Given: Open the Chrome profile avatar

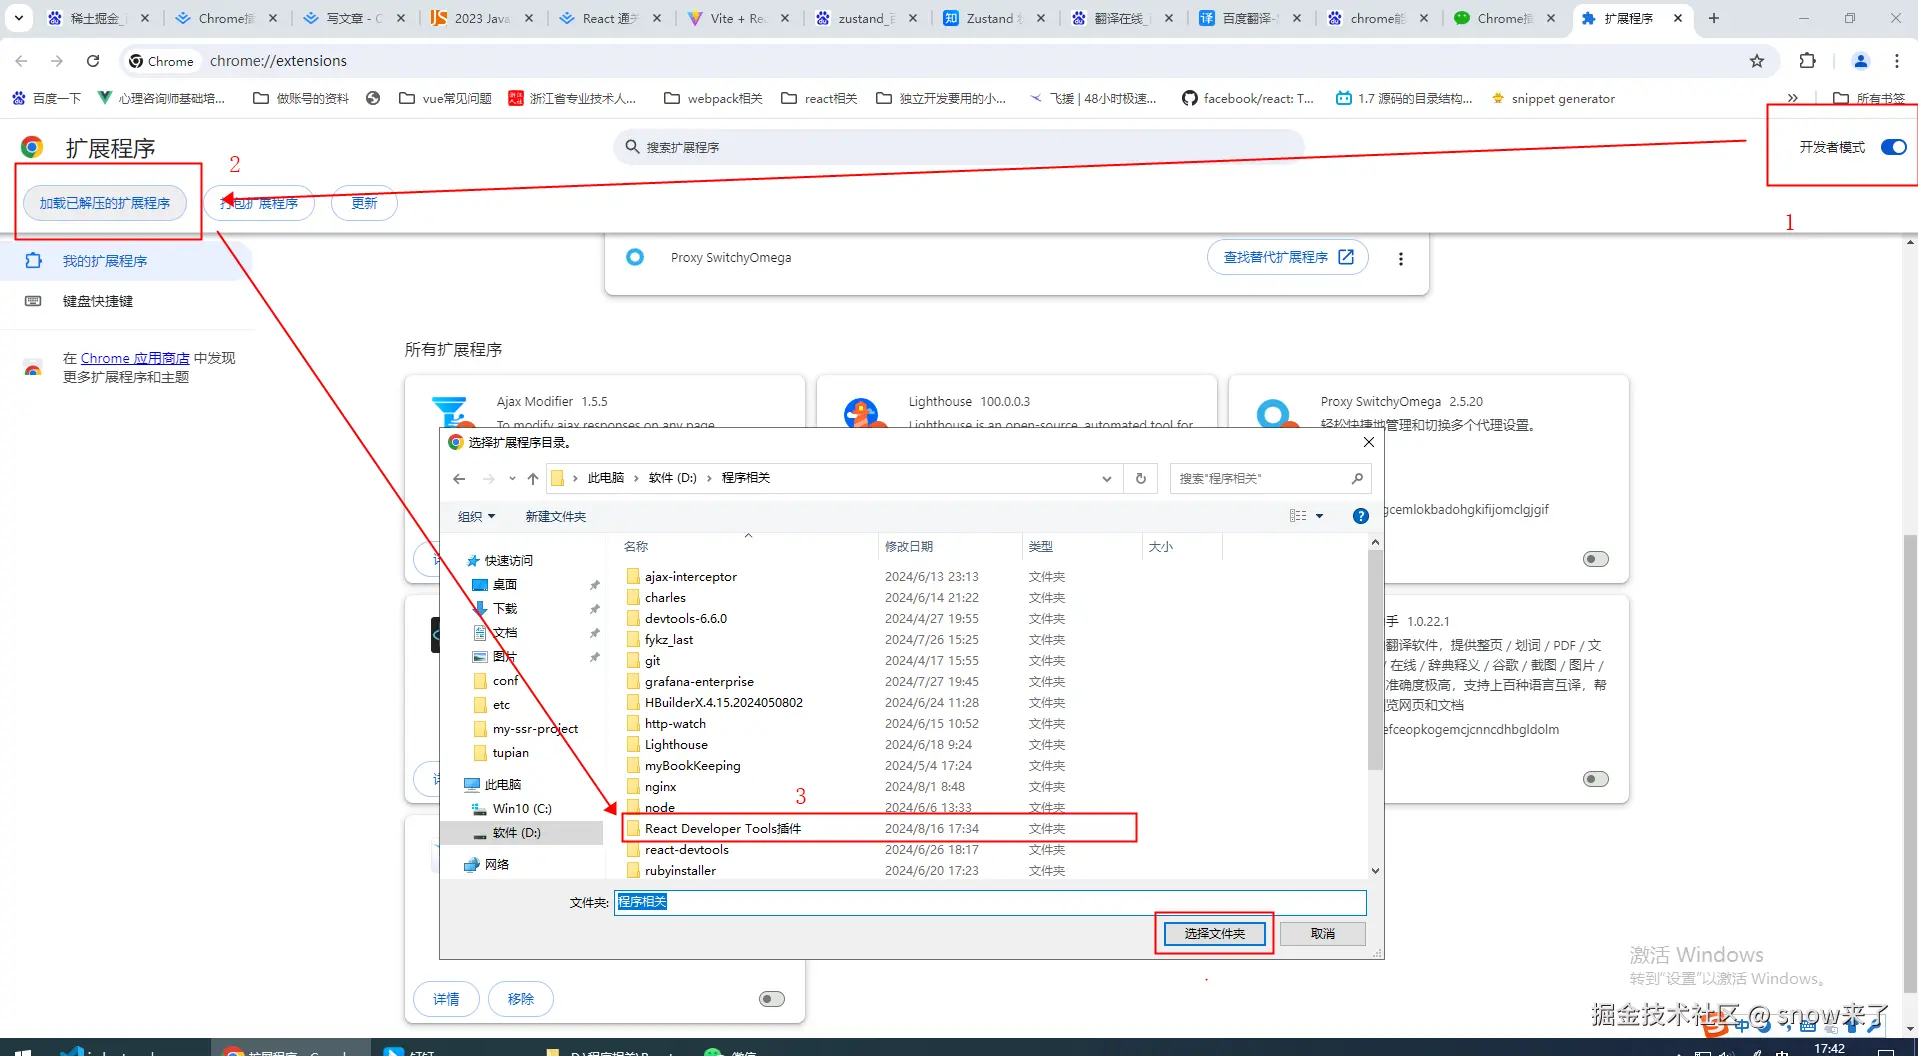Looking at the screenshot, I should click(1860, 61).
